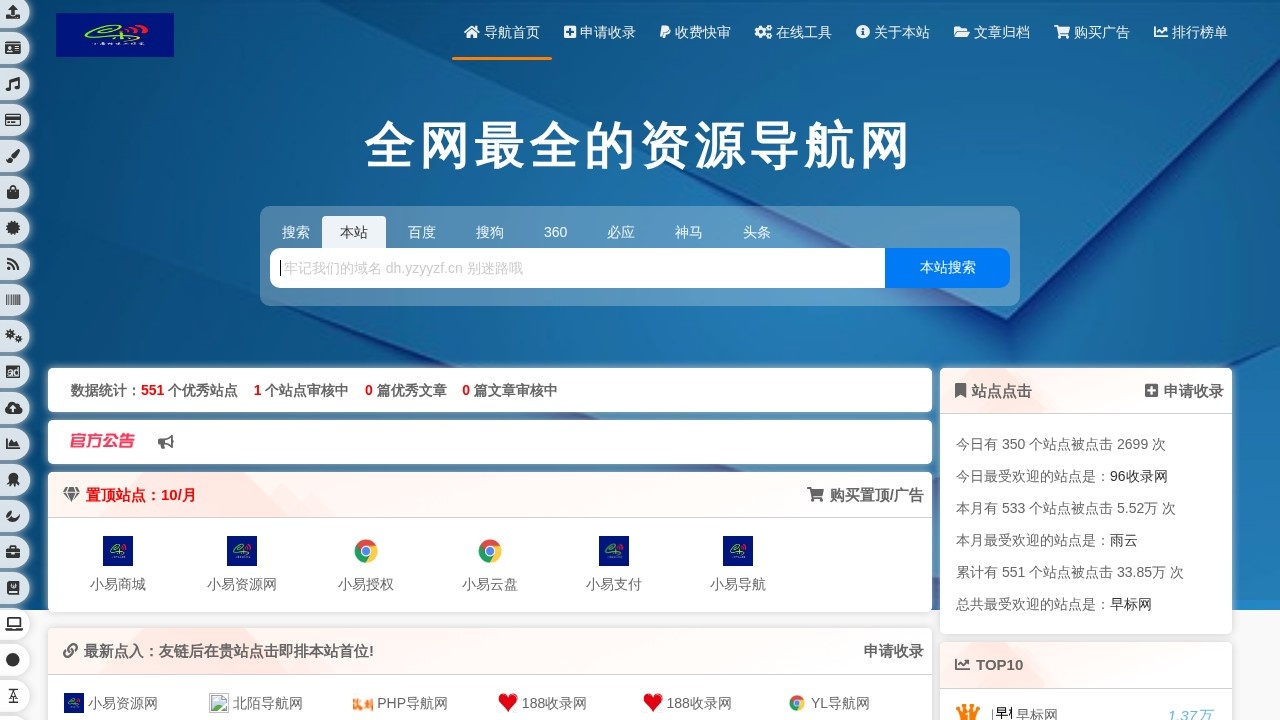Click the megaphone announcement icon

(166, 442)
